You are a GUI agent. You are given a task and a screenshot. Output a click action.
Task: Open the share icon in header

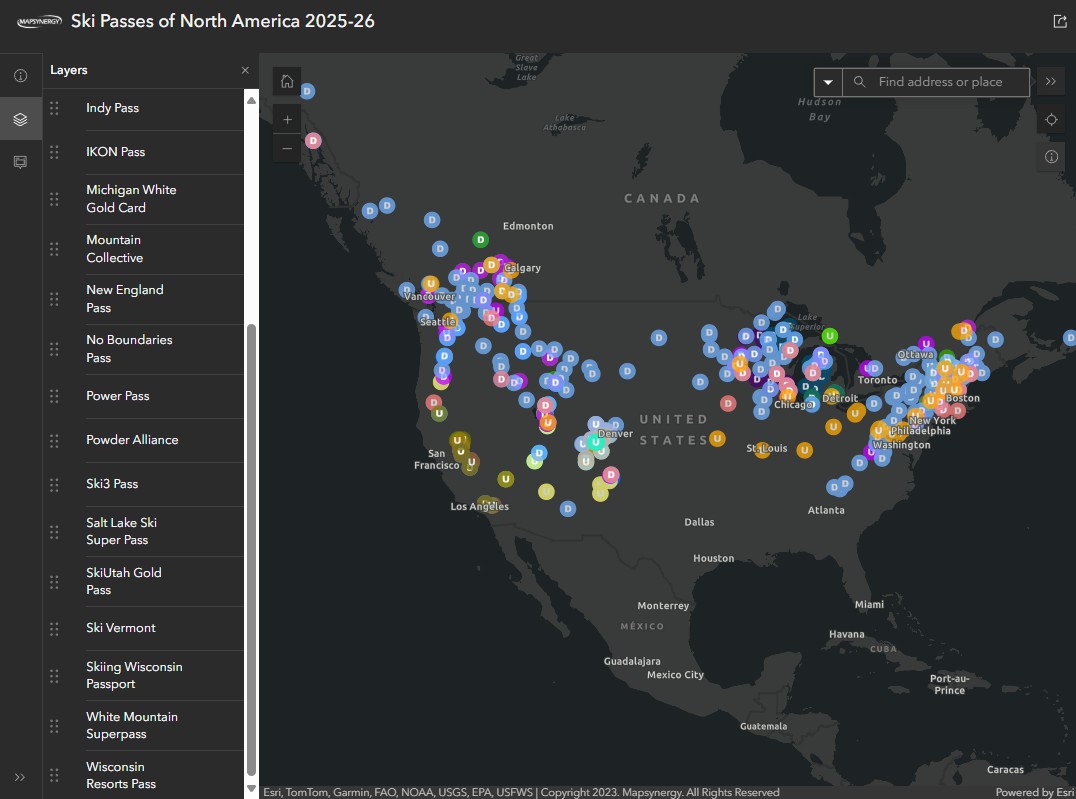[1060, 21]
